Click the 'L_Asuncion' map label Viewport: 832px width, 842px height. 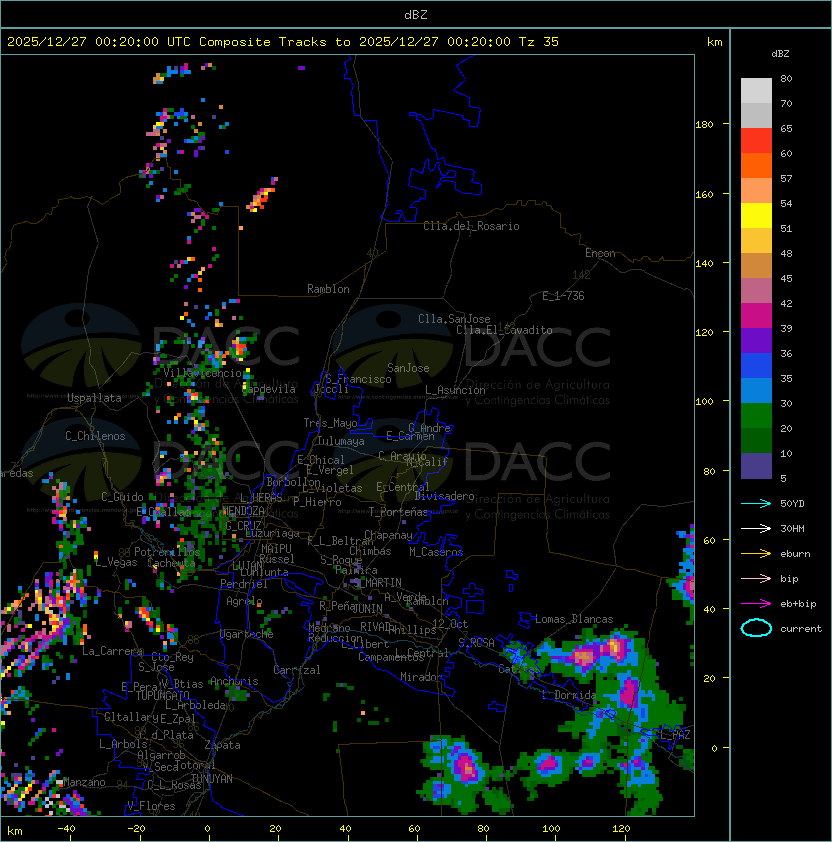click(455, 390)
